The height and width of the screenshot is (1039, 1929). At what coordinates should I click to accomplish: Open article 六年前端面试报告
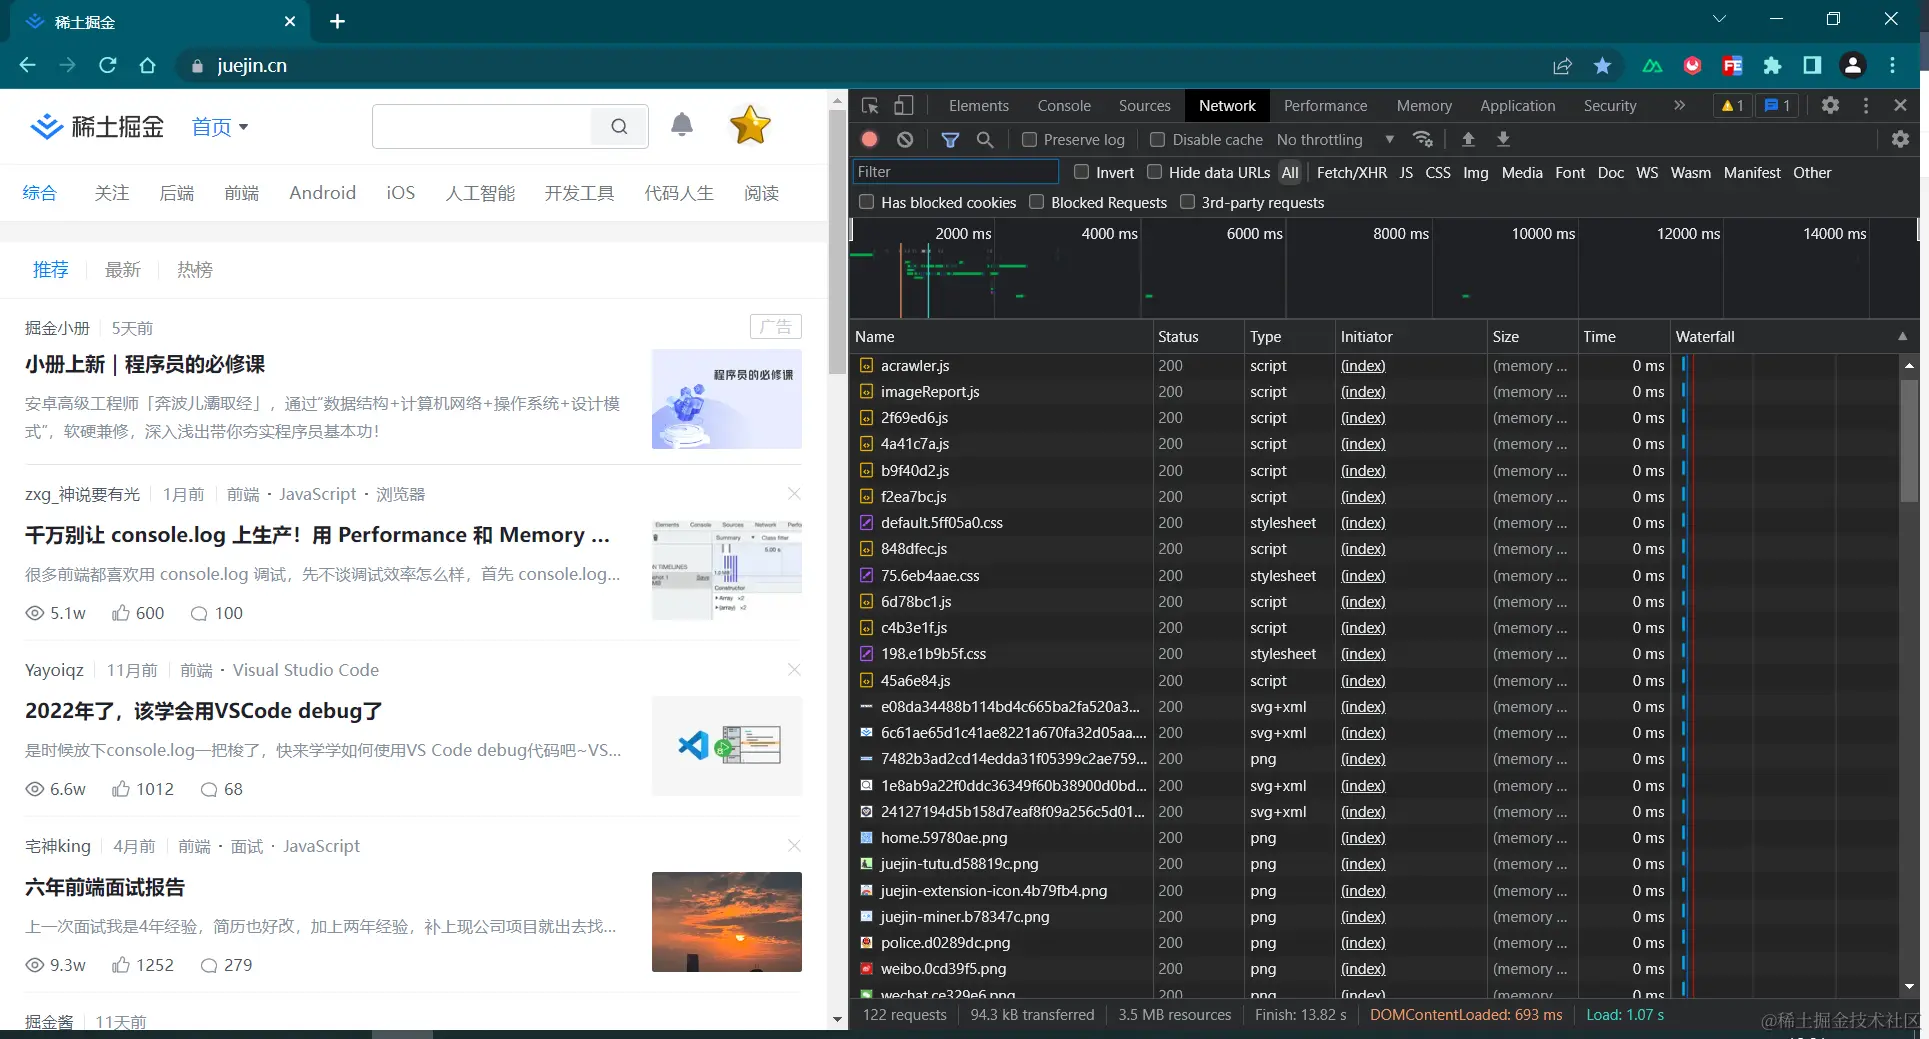coord(105,887)
